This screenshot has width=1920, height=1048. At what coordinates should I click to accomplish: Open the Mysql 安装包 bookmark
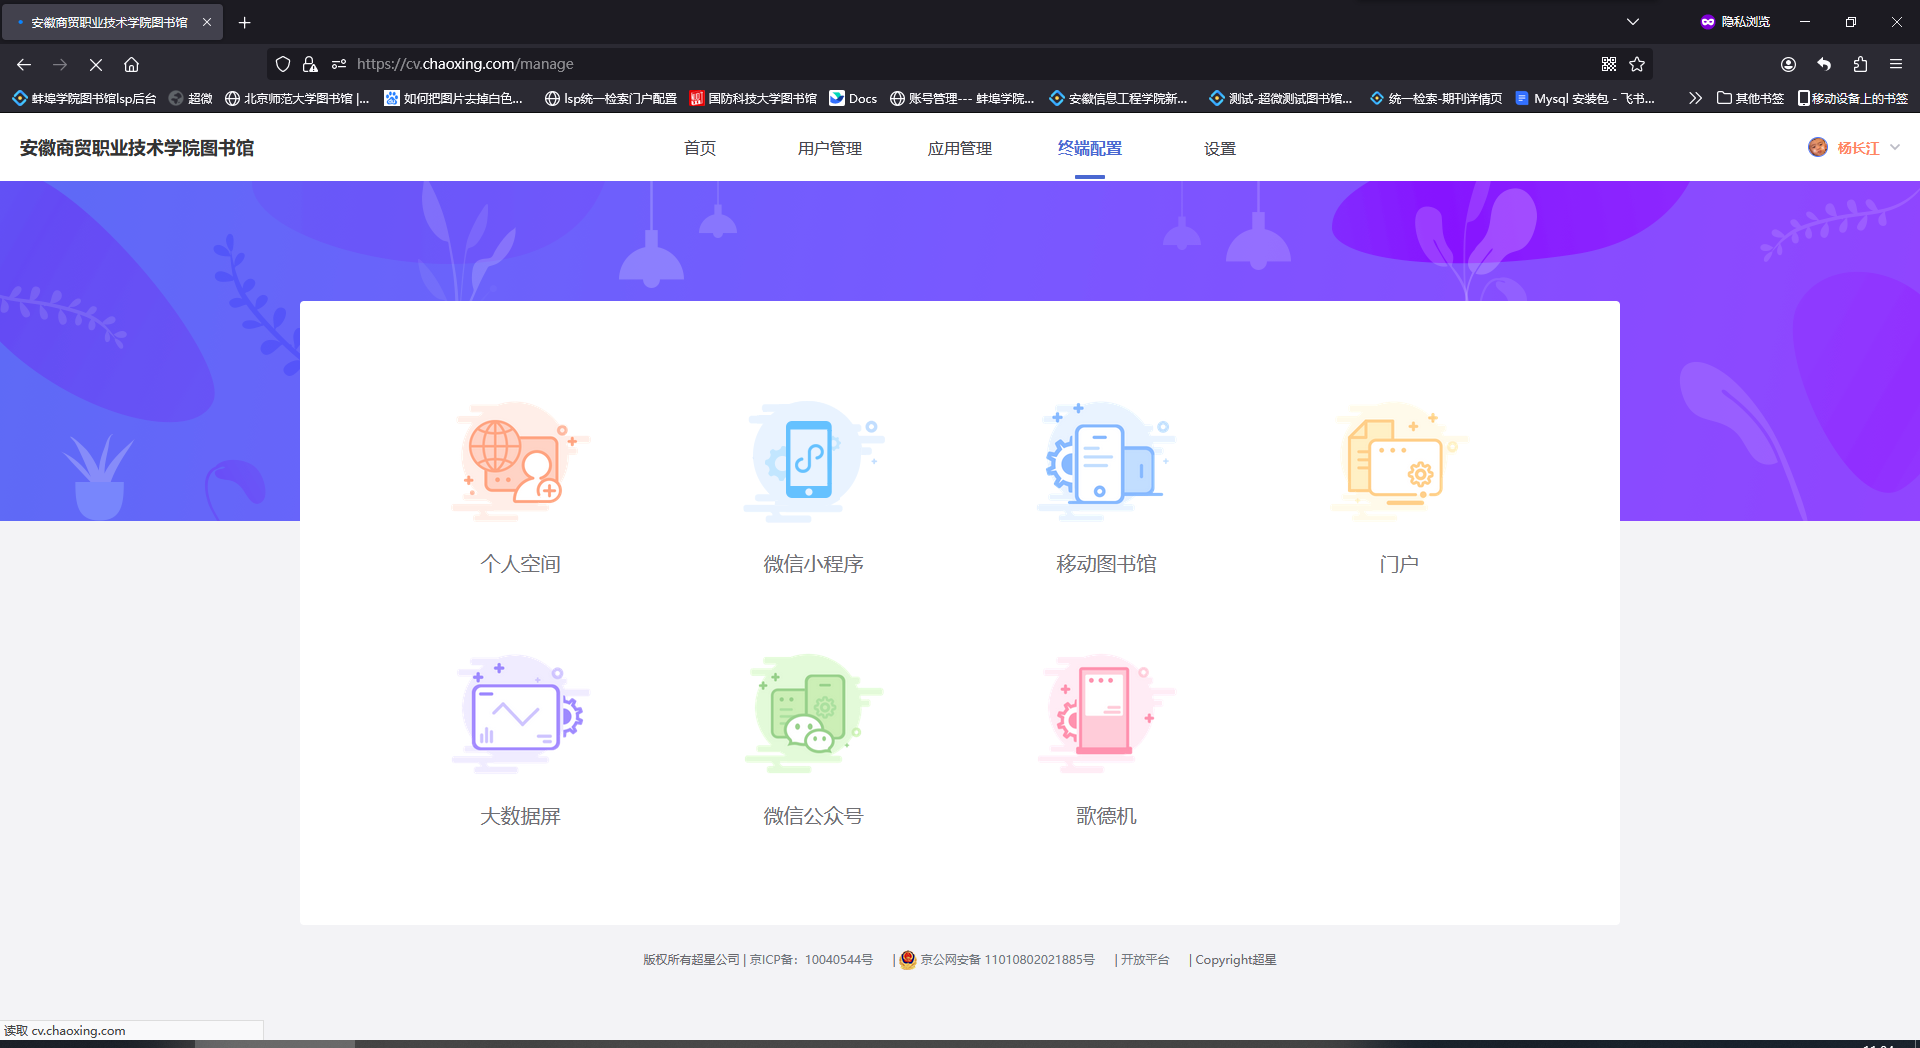click(x=1585, y=98)
